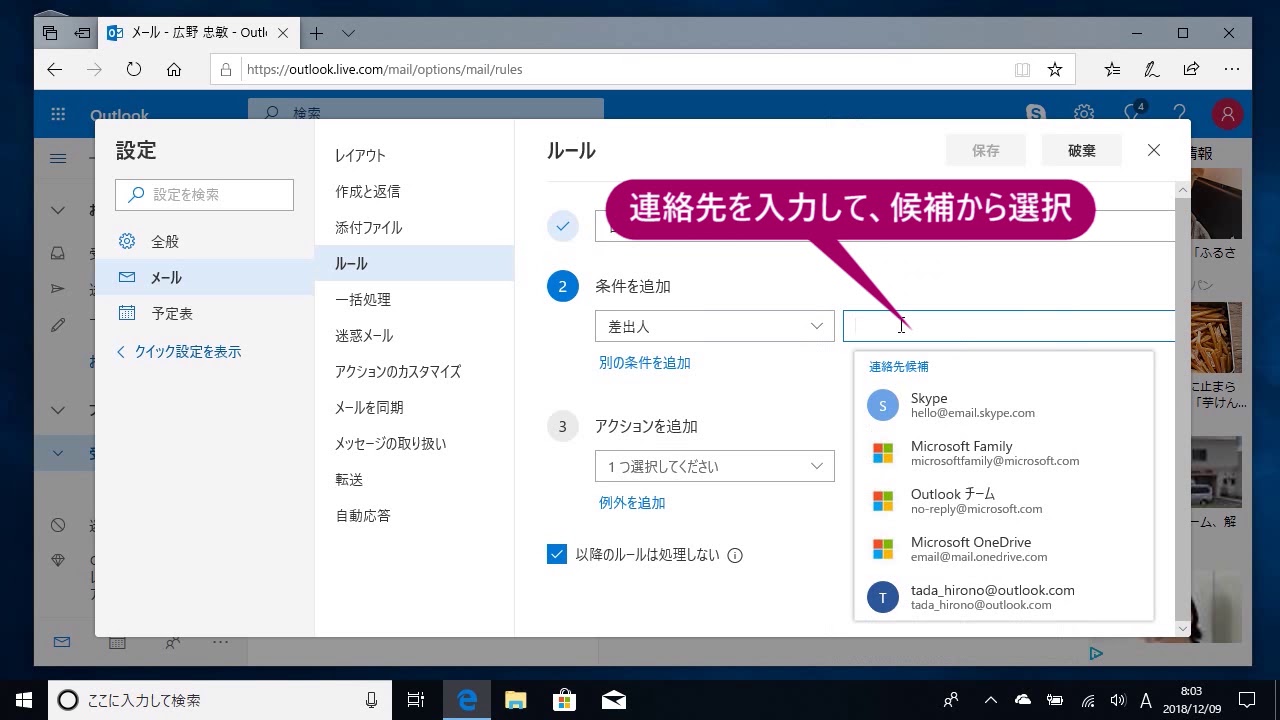Open the Skype icon in Outlook header
1280x720 pixels.
pyautogui.click(x=1036, y=114)
